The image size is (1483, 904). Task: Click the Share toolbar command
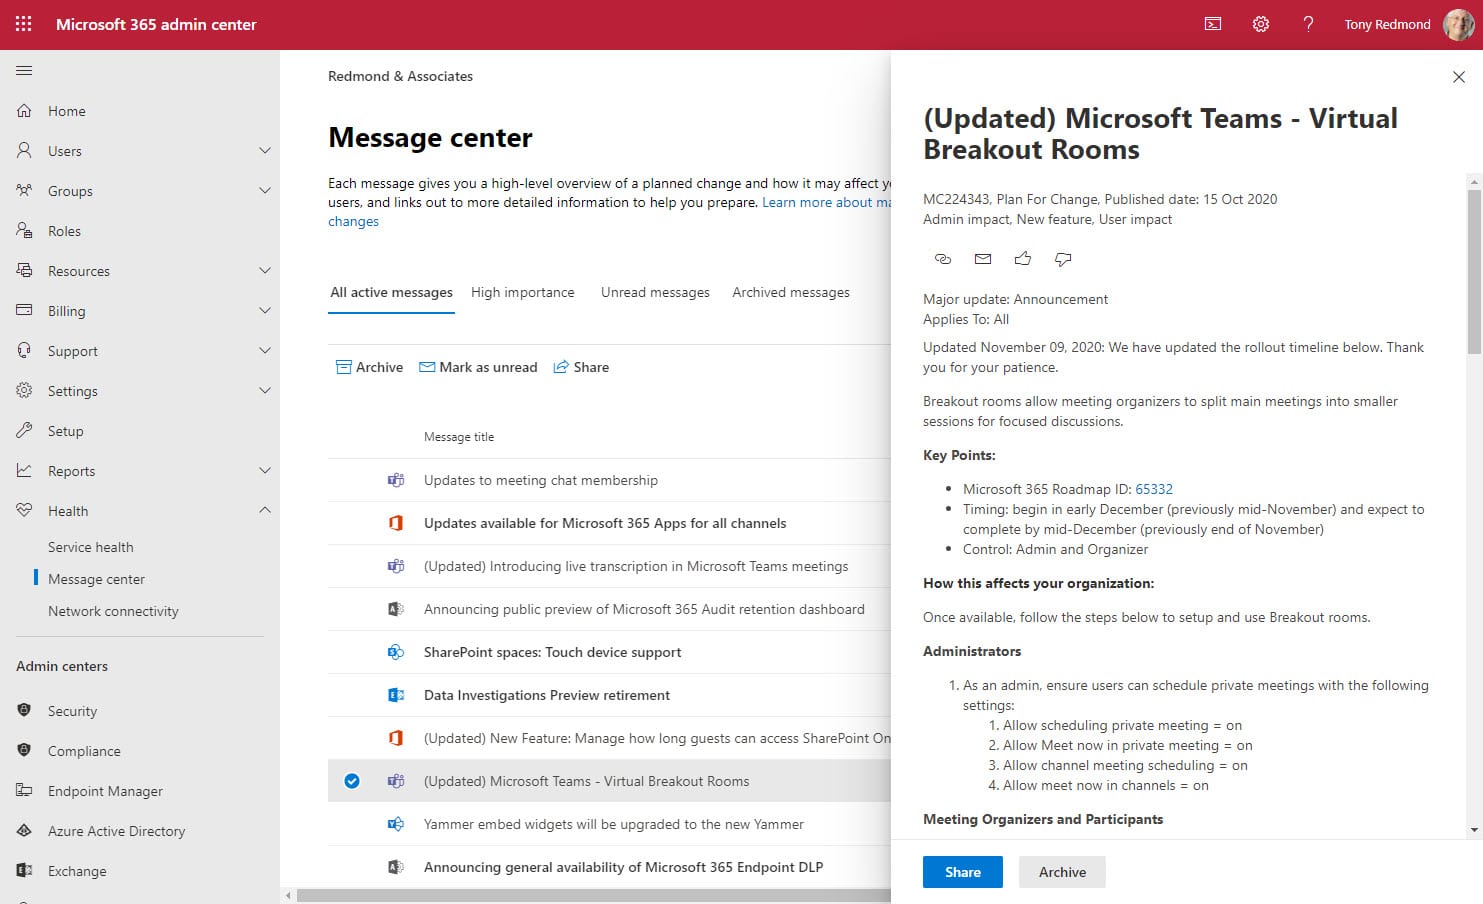pos(581,367)
